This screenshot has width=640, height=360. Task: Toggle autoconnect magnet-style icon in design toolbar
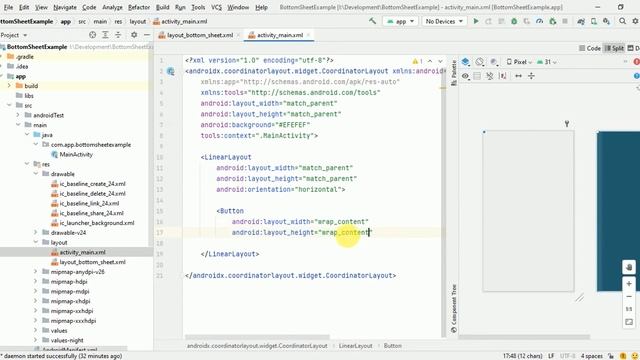[489, 76]
